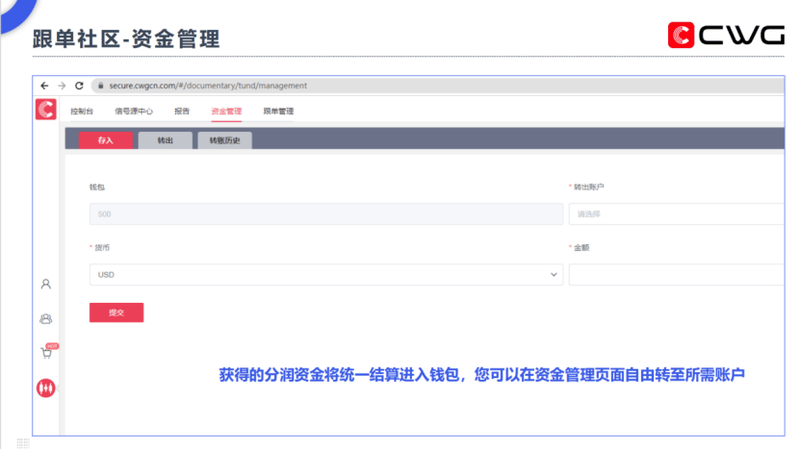
Task: Switch to the 转出 tab
Action: (165, 140)
